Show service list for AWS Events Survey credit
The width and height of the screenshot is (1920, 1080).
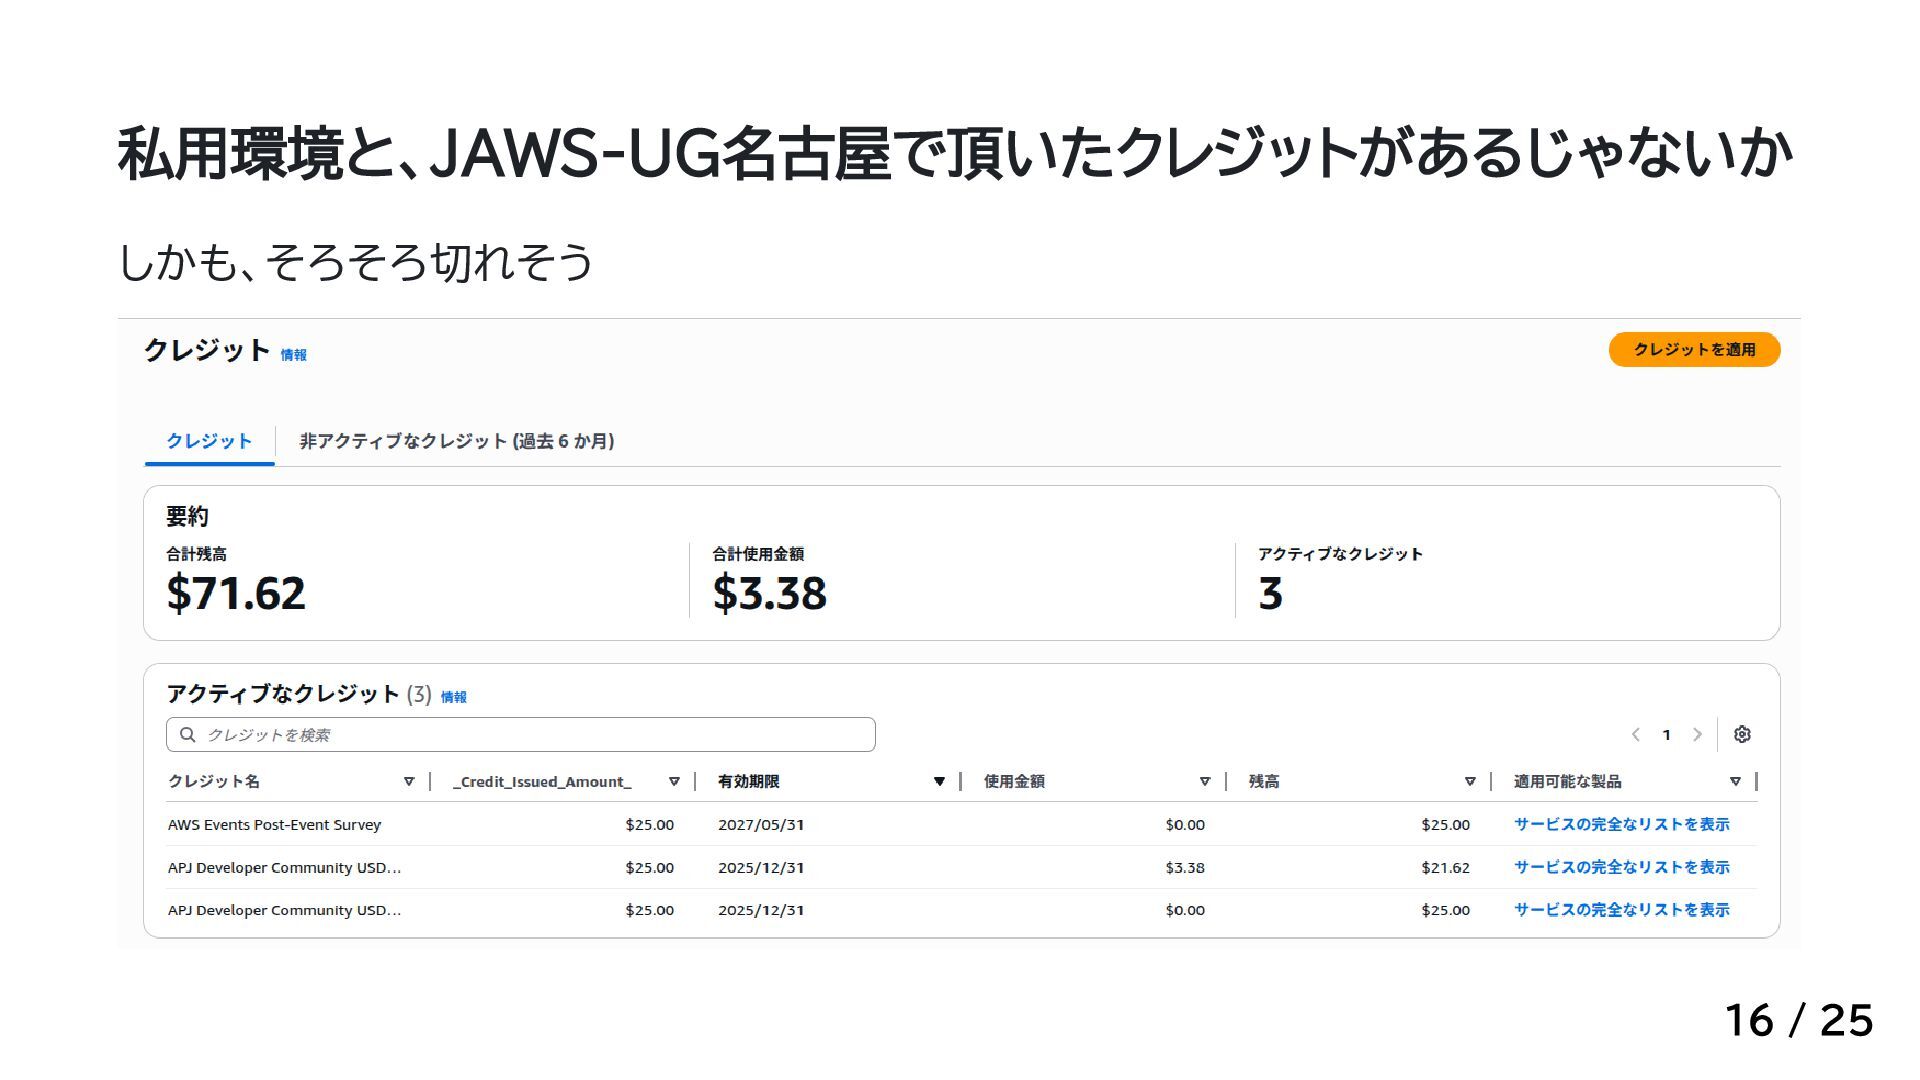(1621, 824)
